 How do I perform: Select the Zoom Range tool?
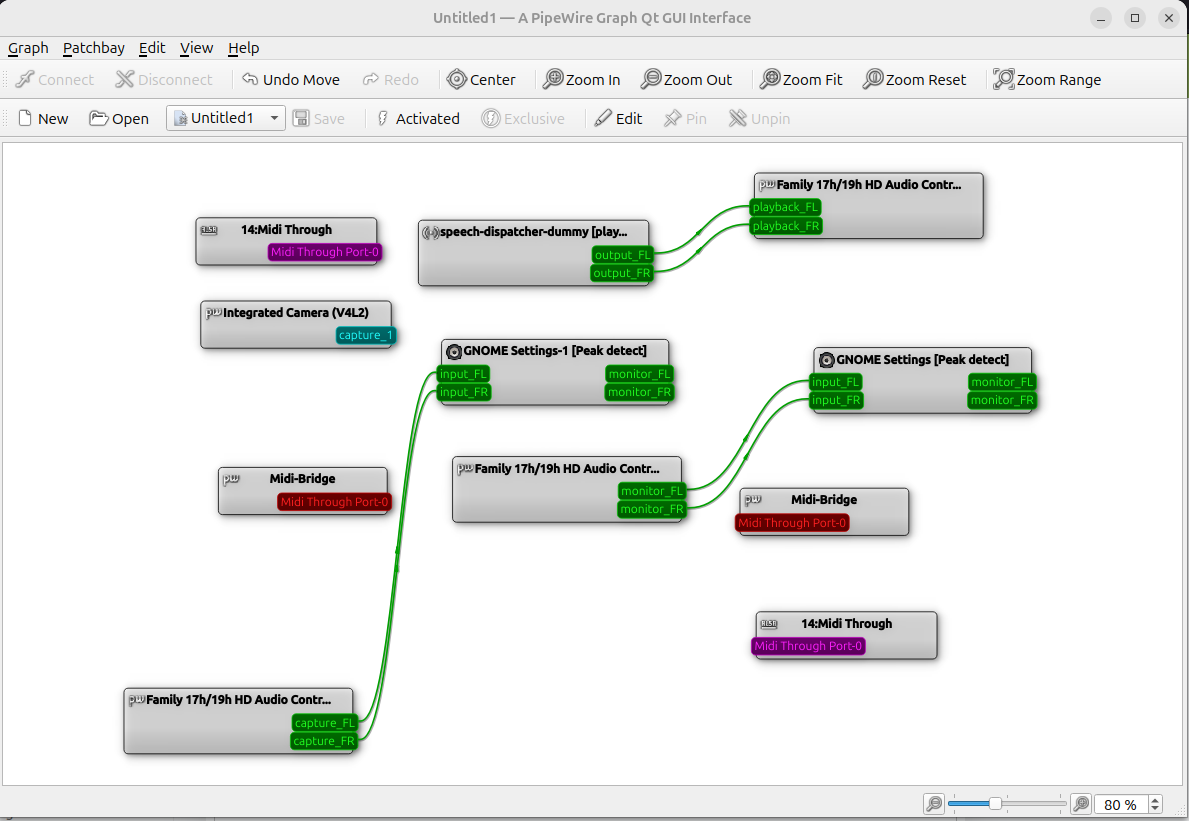1003,80
